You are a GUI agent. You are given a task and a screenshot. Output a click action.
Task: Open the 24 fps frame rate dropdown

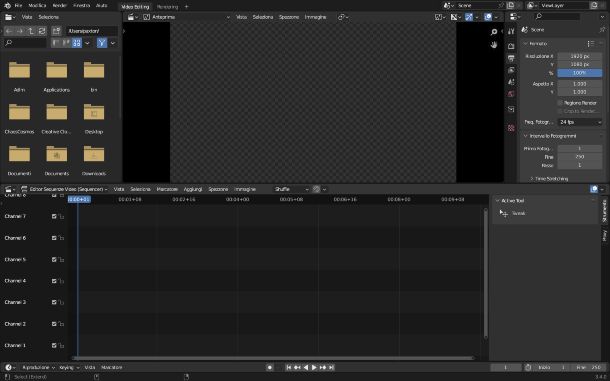pyautogui.click(x=580, y=122)
